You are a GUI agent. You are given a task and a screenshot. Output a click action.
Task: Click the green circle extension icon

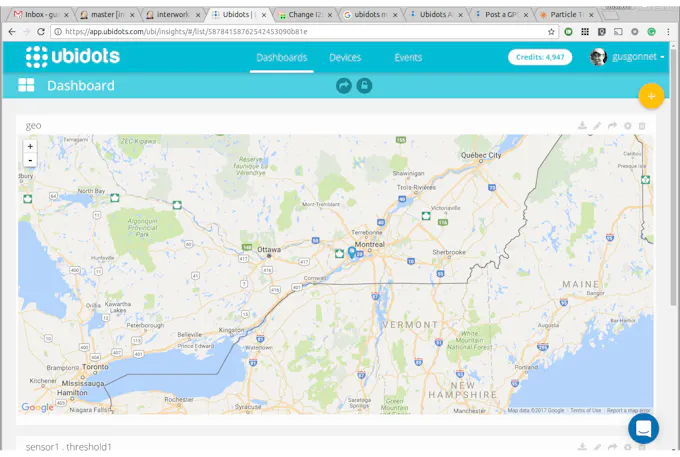tap(568, 32)
